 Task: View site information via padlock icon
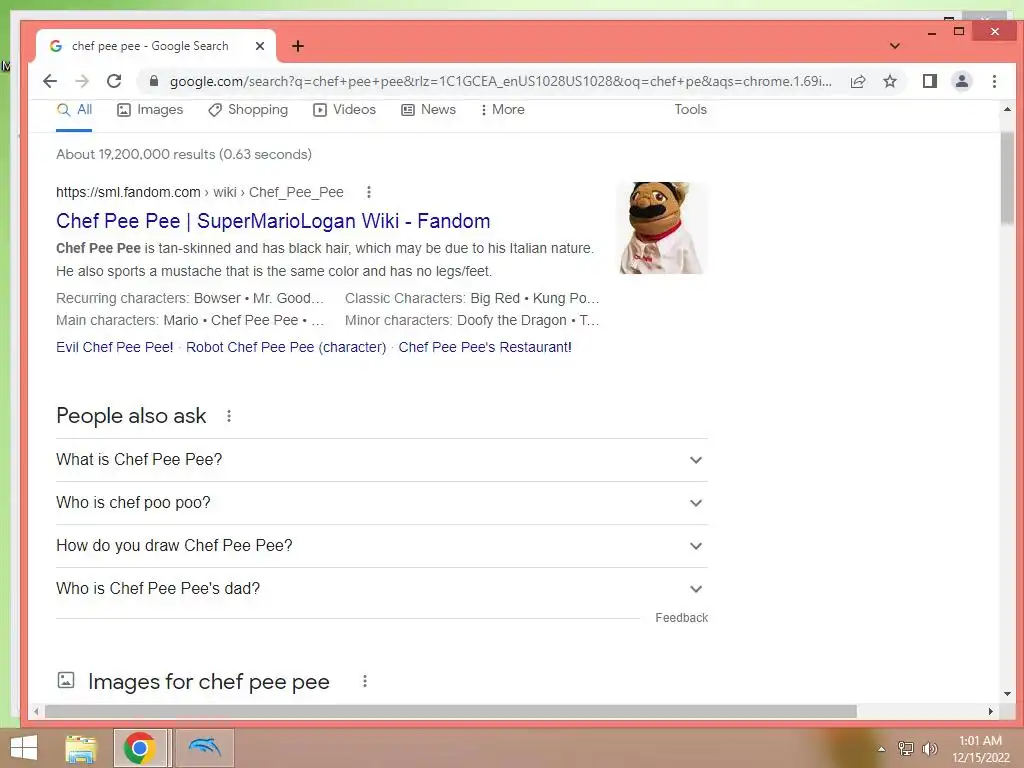(153, 81)
